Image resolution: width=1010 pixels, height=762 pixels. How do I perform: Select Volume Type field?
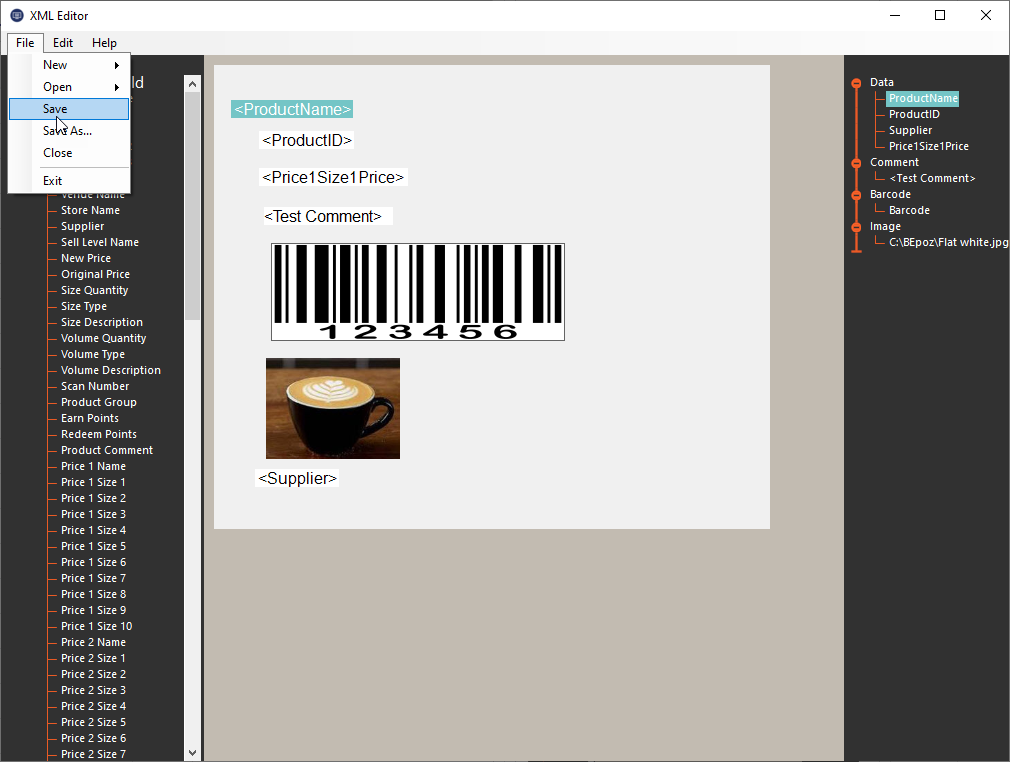(x=93, y=354)
